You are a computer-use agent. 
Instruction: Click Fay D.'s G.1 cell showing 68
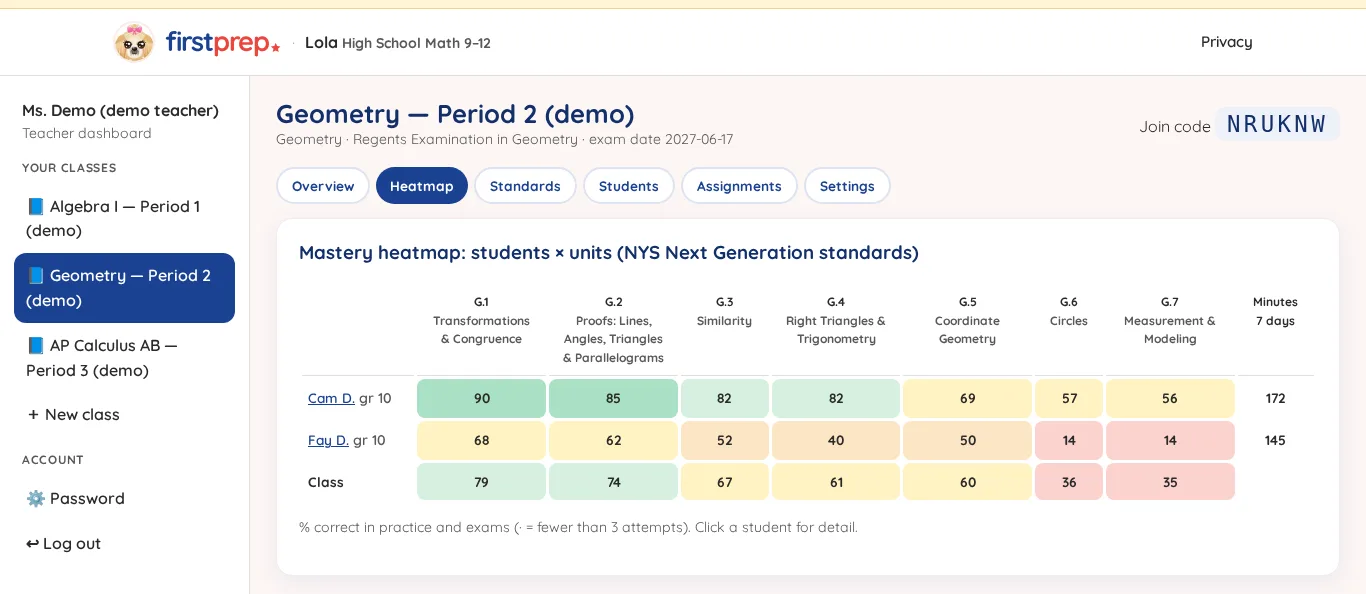coord(482,440)
